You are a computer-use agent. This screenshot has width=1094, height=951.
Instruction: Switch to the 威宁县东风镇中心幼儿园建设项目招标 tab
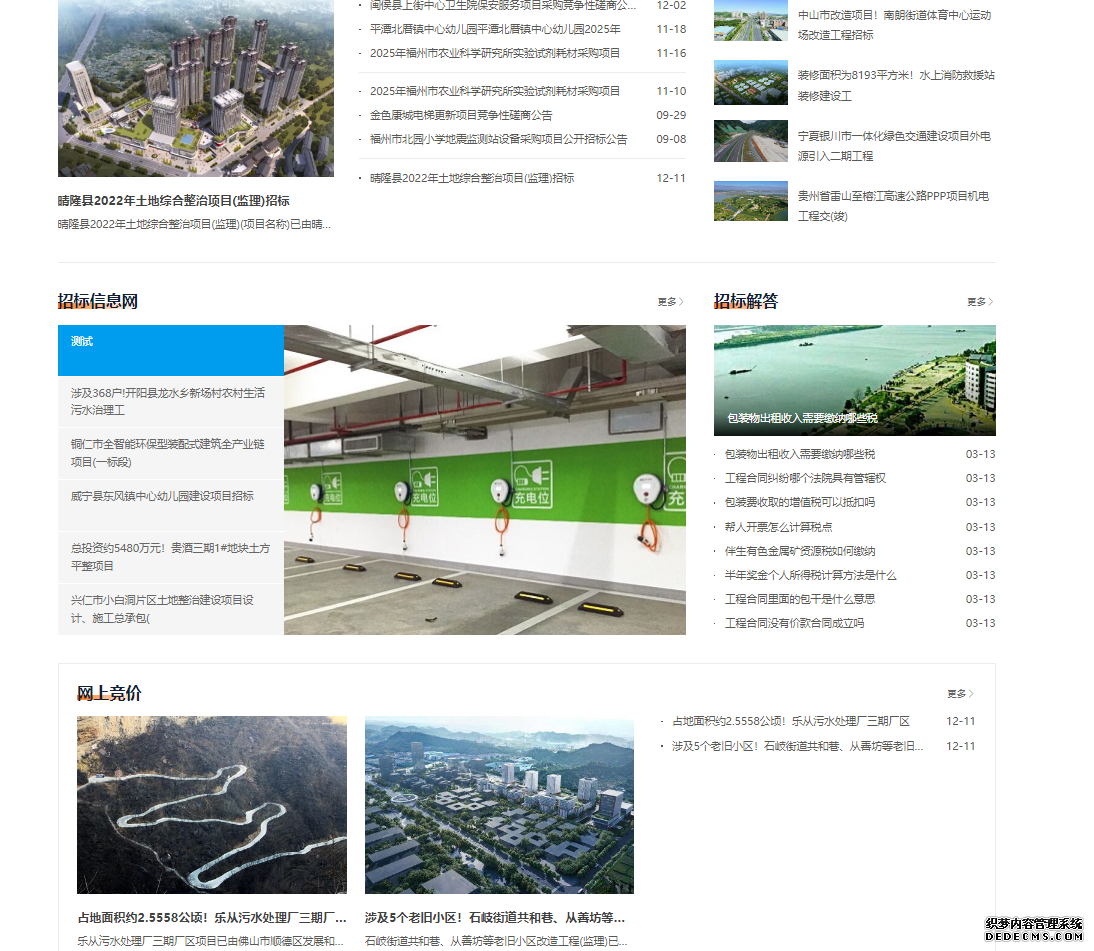coord(162,496)
